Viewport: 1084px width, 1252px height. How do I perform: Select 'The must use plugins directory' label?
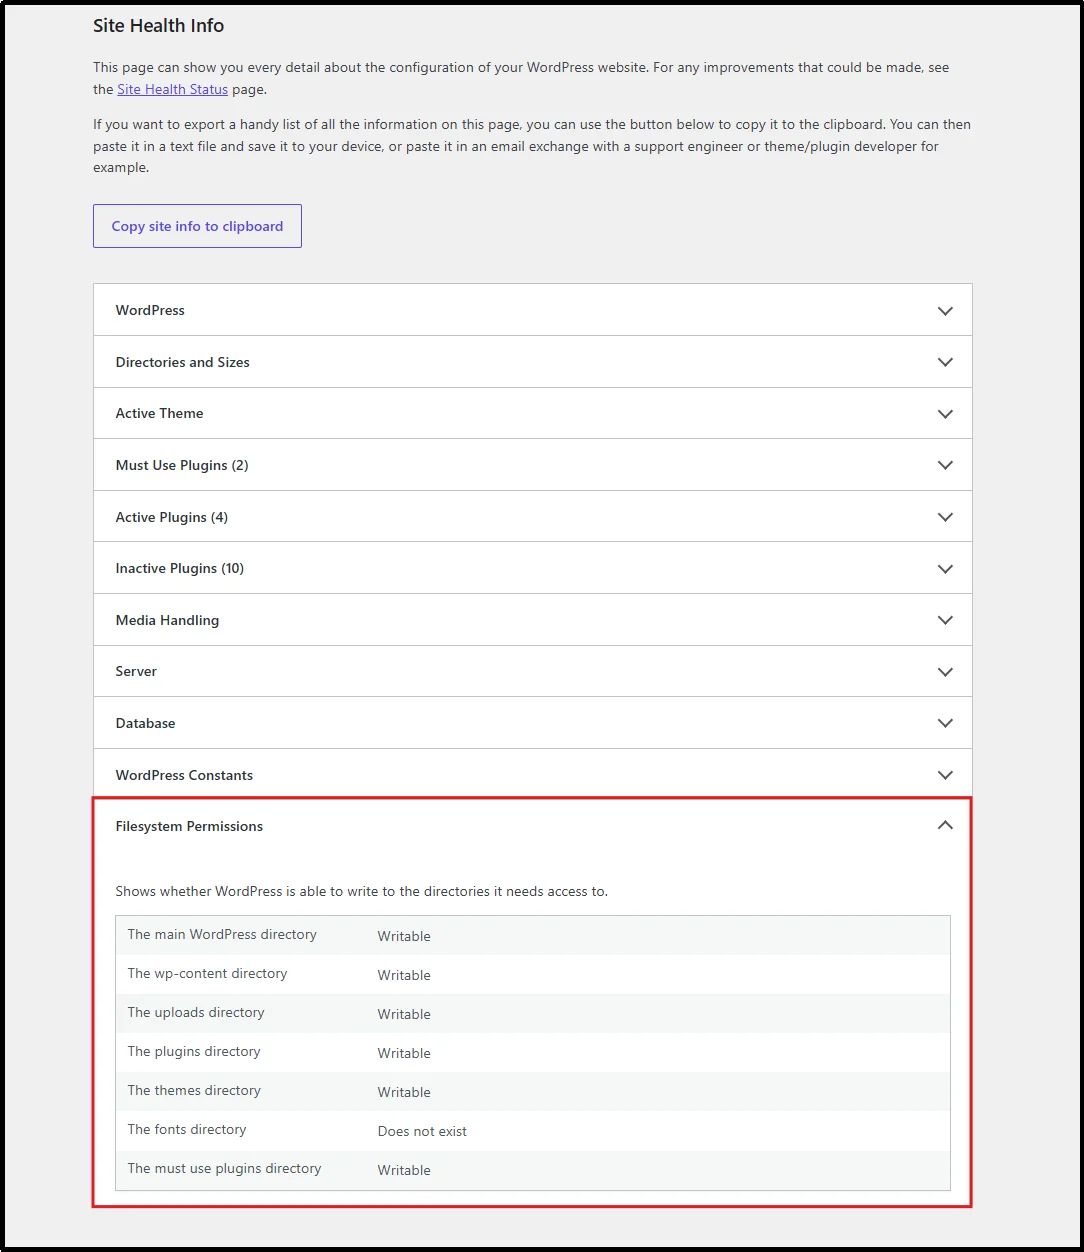coord(224,1168)
